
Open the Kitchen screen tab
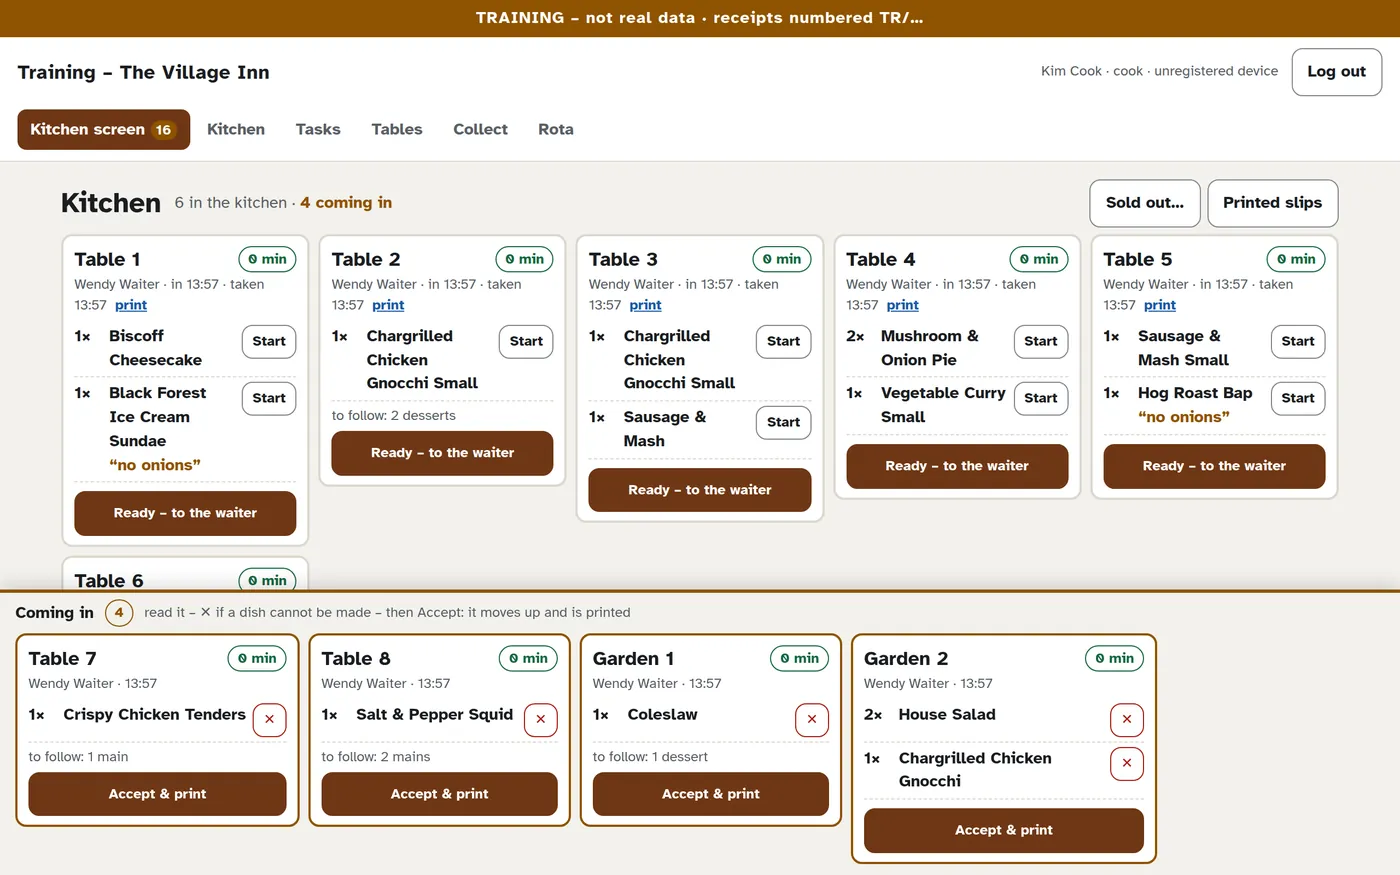(104, 129)
